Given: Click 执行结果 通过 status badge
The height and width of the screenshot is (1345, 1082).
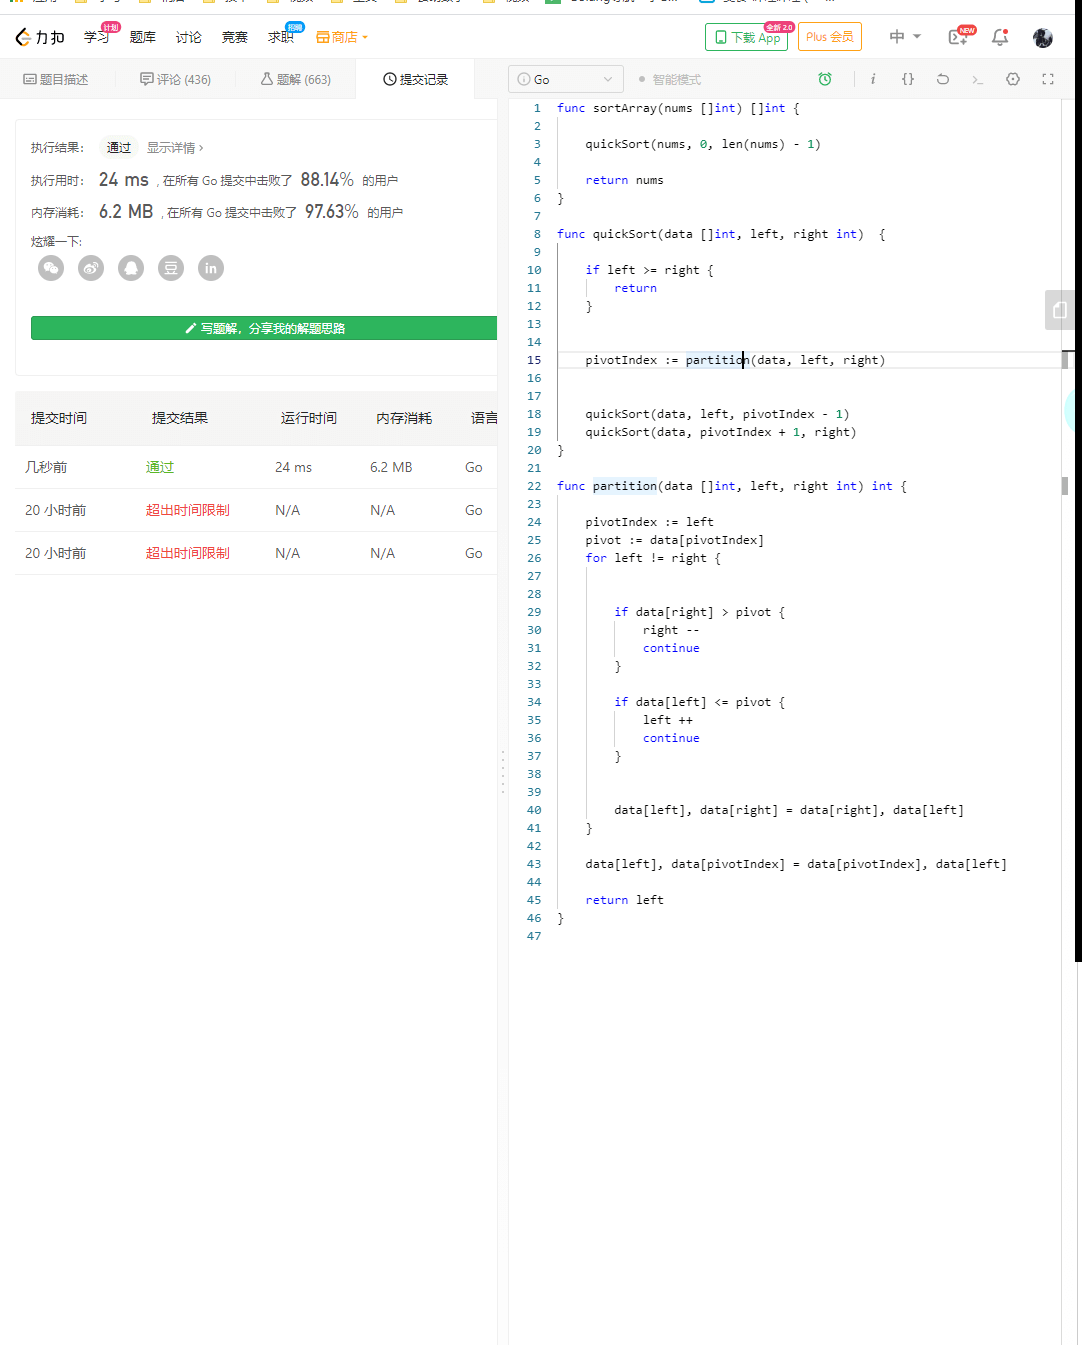Looking at the screenshot, I should [x=119, y=147].
